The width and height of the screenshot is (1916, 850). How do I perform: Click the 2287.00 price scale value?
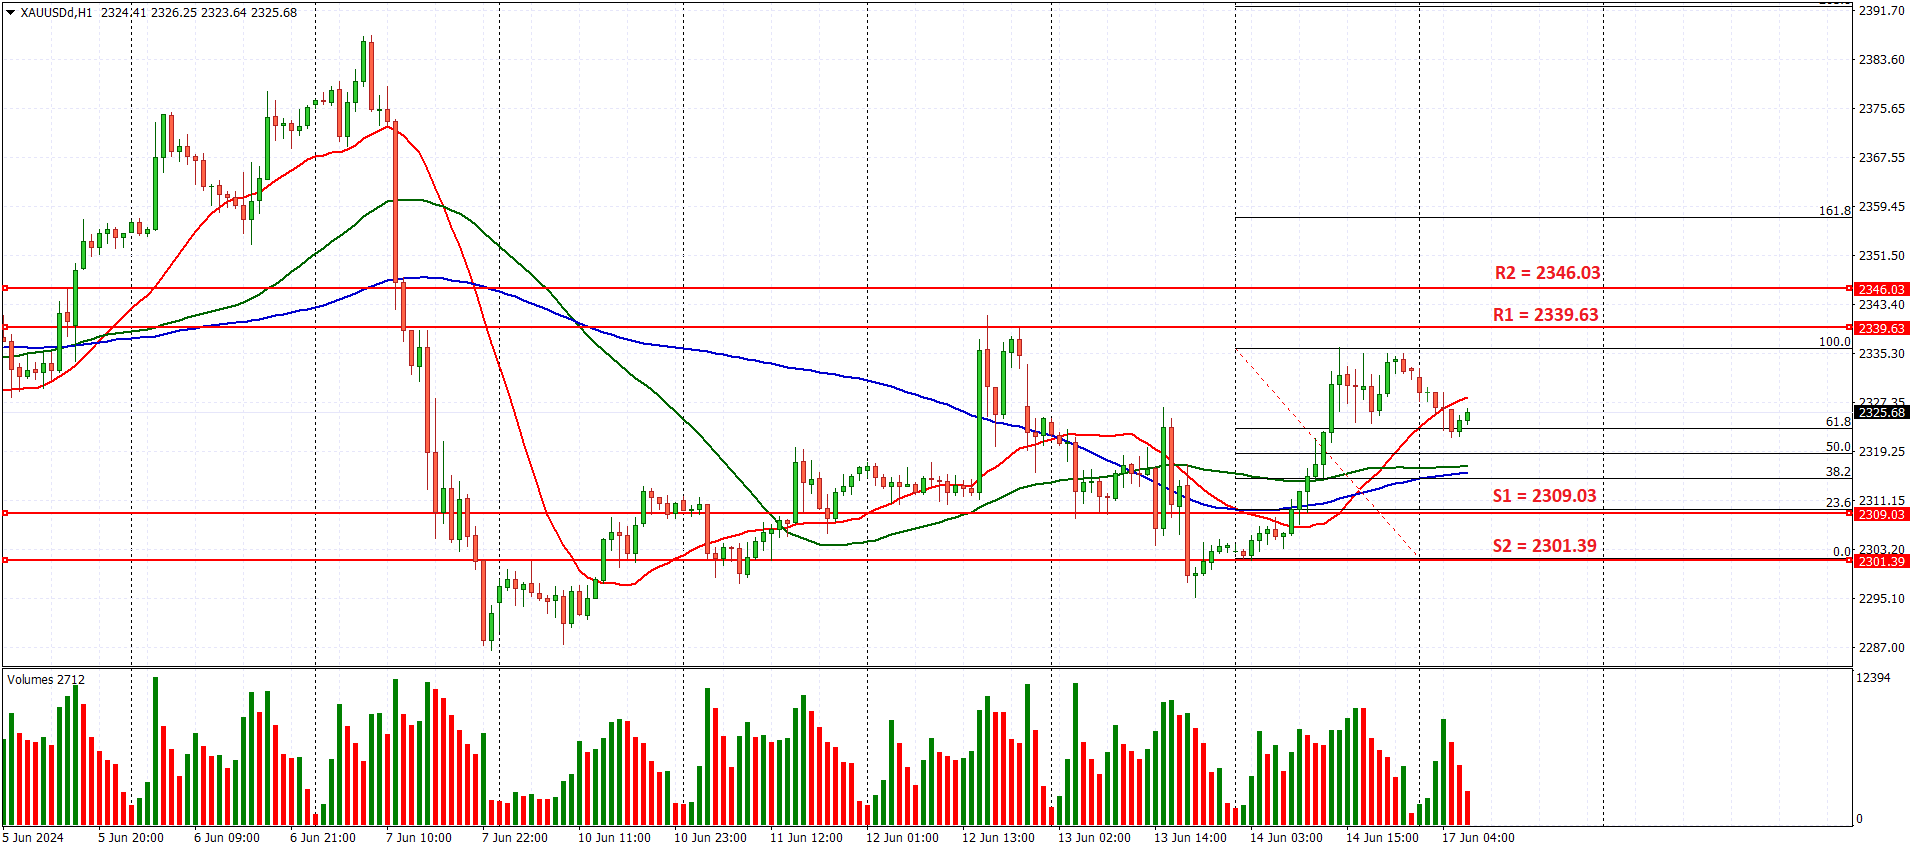point(1881,648)
